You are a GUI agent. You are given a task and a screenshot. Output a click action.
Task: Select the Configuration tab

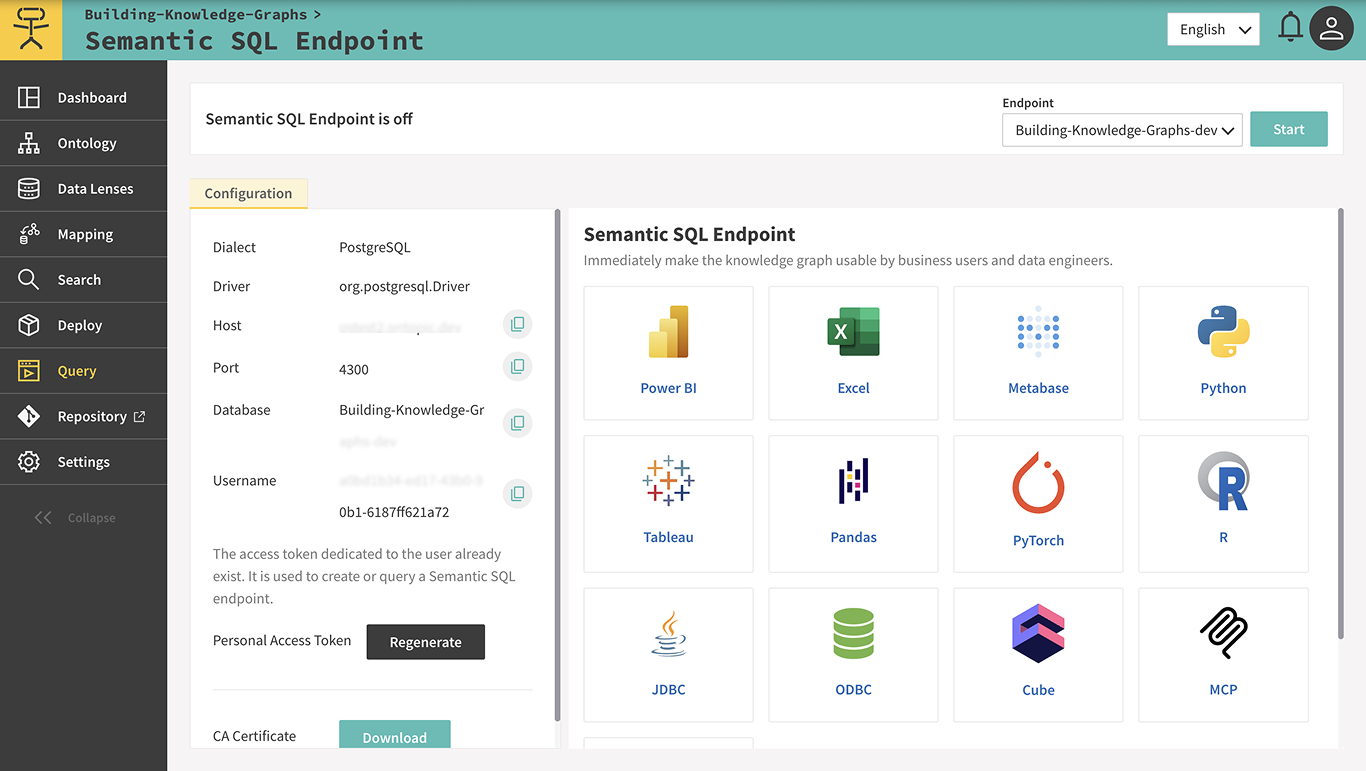pyautogui.click(x=248, y=193)
